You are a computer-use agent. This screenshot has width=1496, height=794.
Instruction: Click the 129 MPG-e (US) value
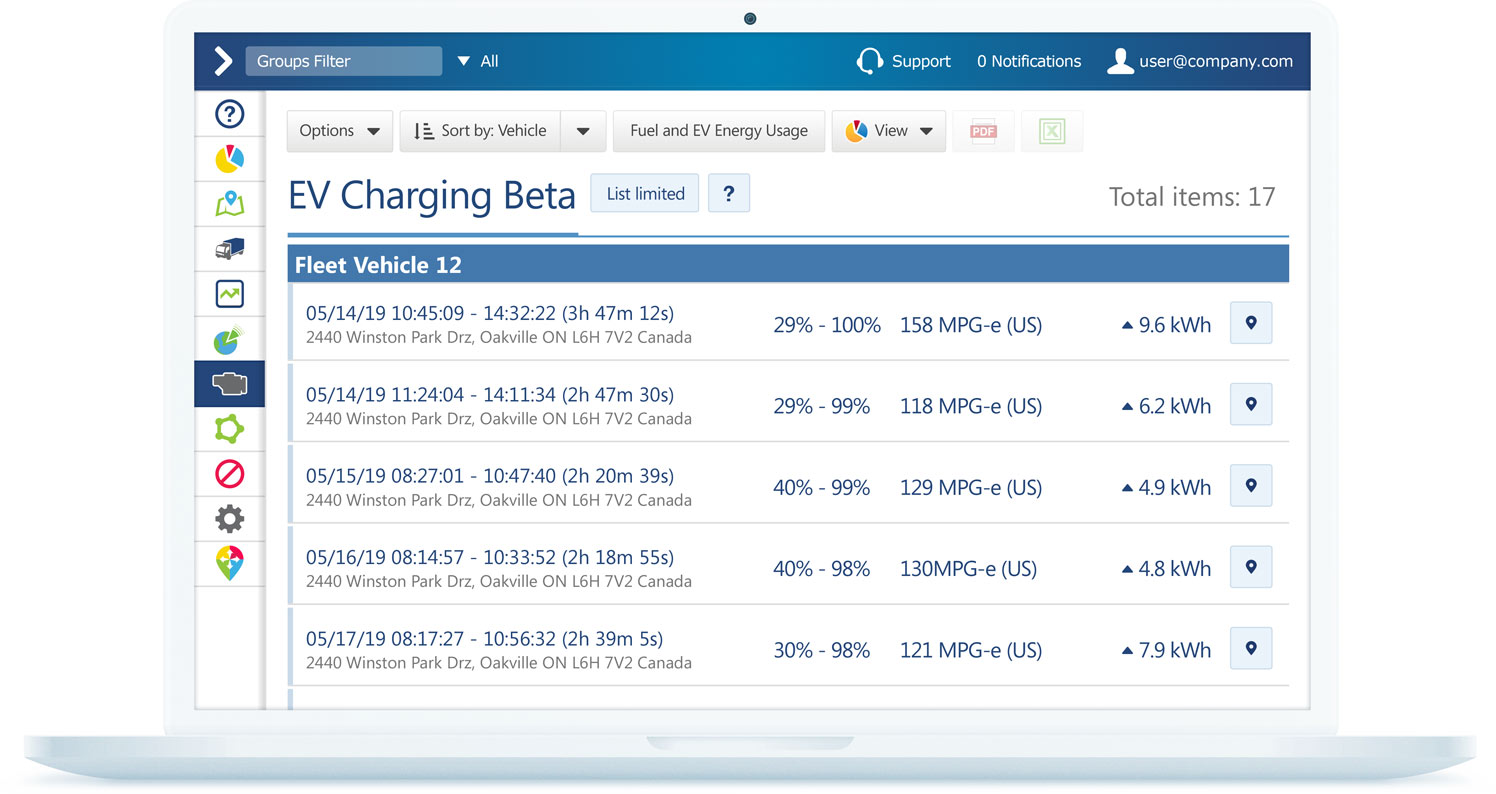[x=971, y=488]
